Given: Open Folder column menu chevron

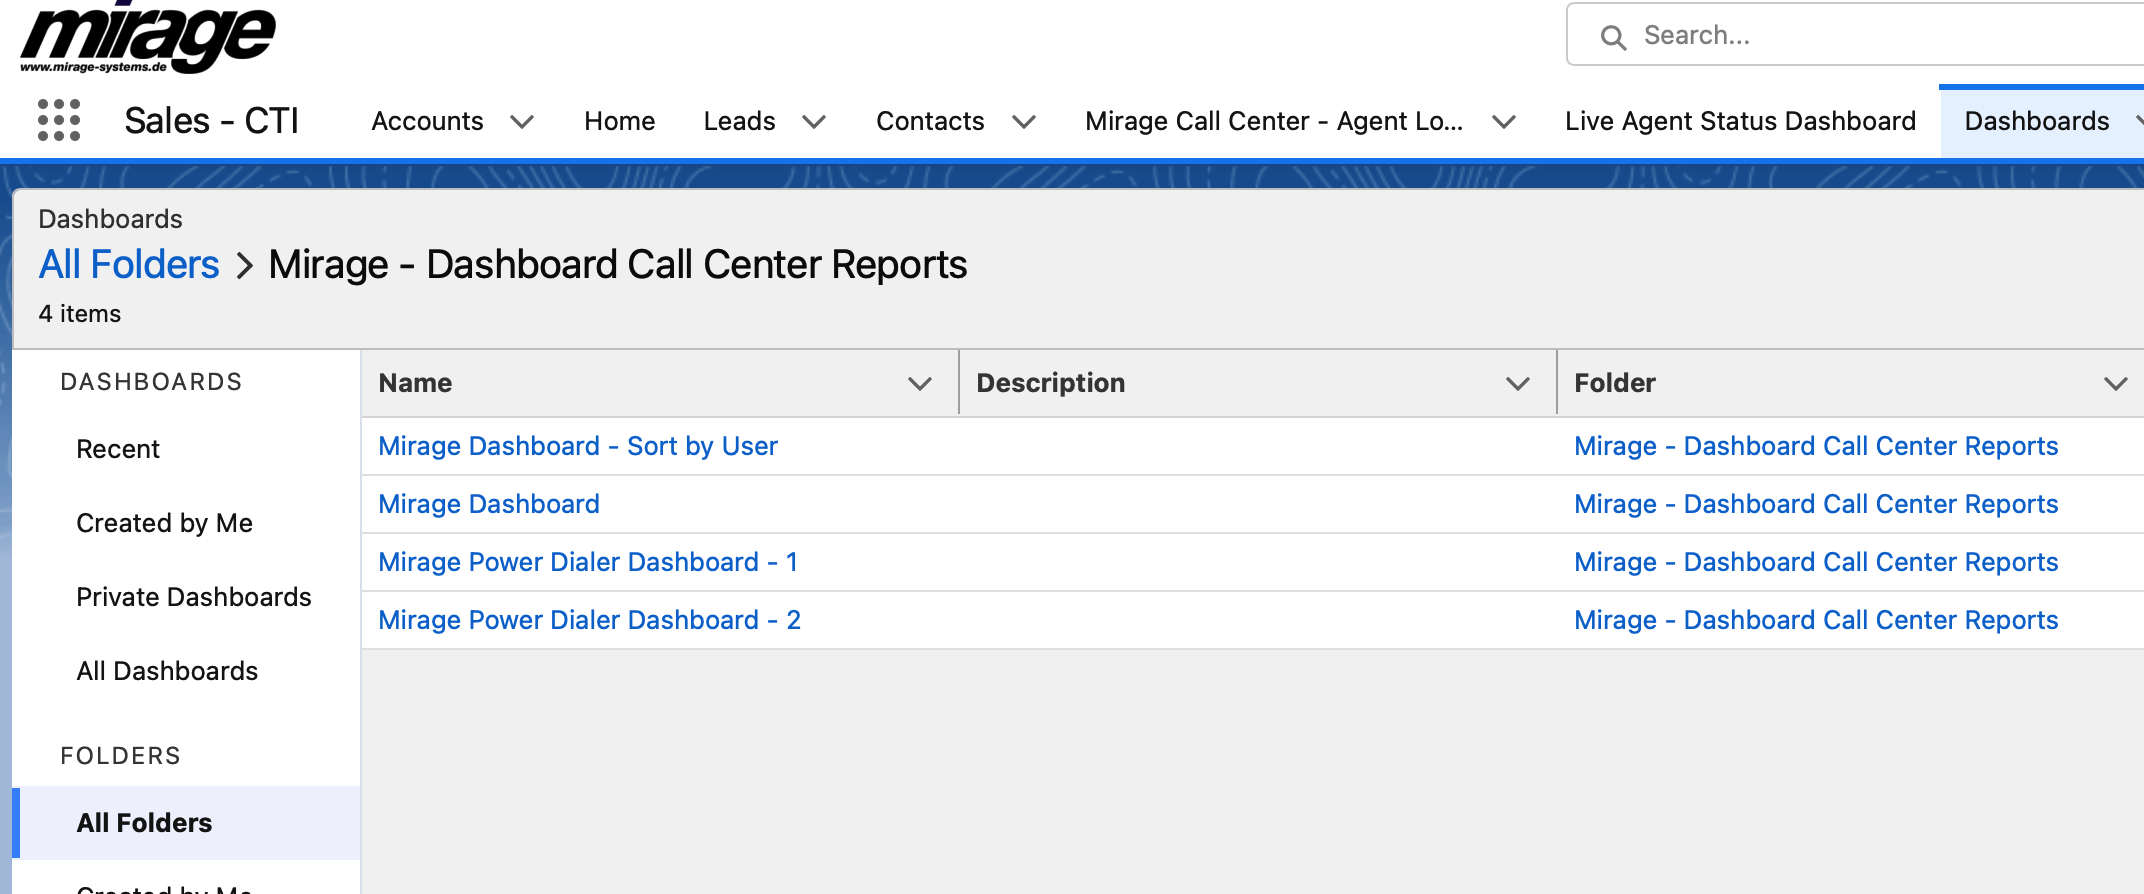Looking at the screenshot, I should click(x=2116, y=384).
